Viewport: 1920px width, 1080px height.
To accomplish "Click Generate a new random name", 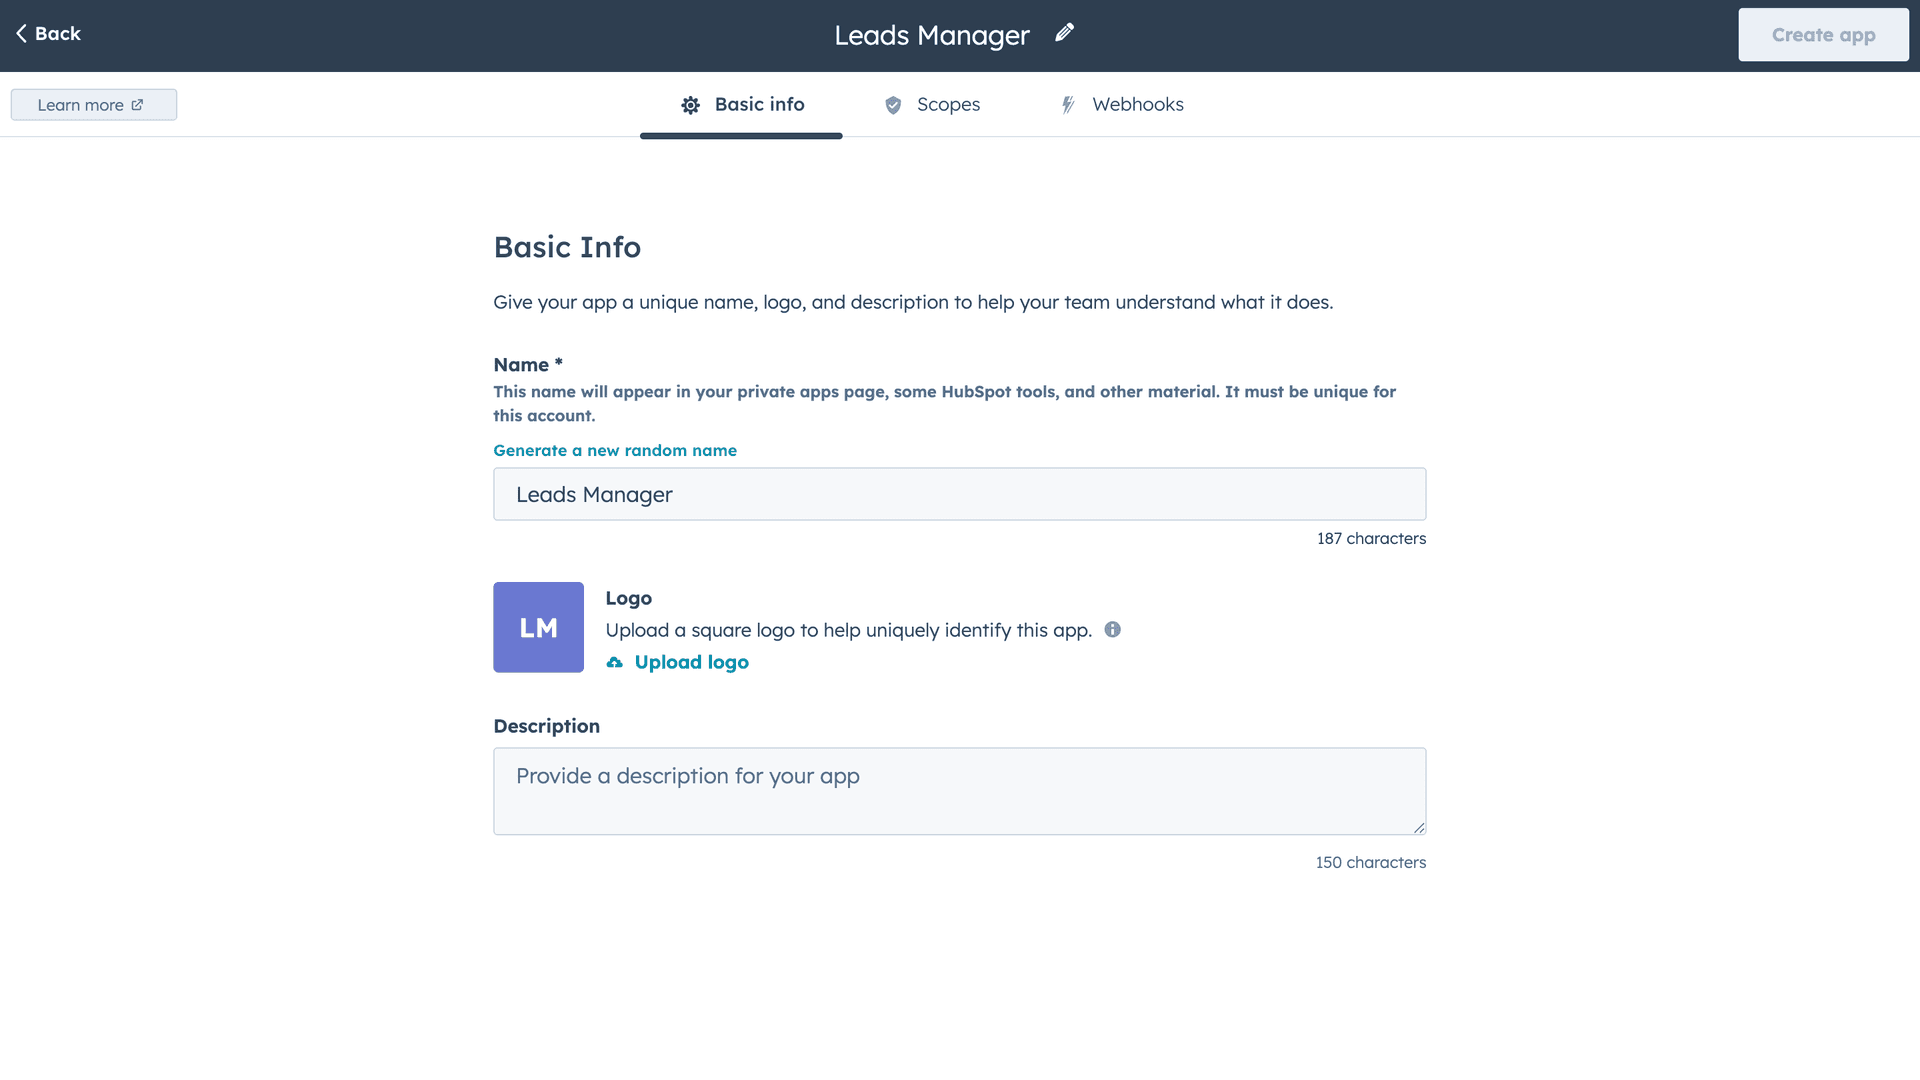I will [x=614, y=450].
